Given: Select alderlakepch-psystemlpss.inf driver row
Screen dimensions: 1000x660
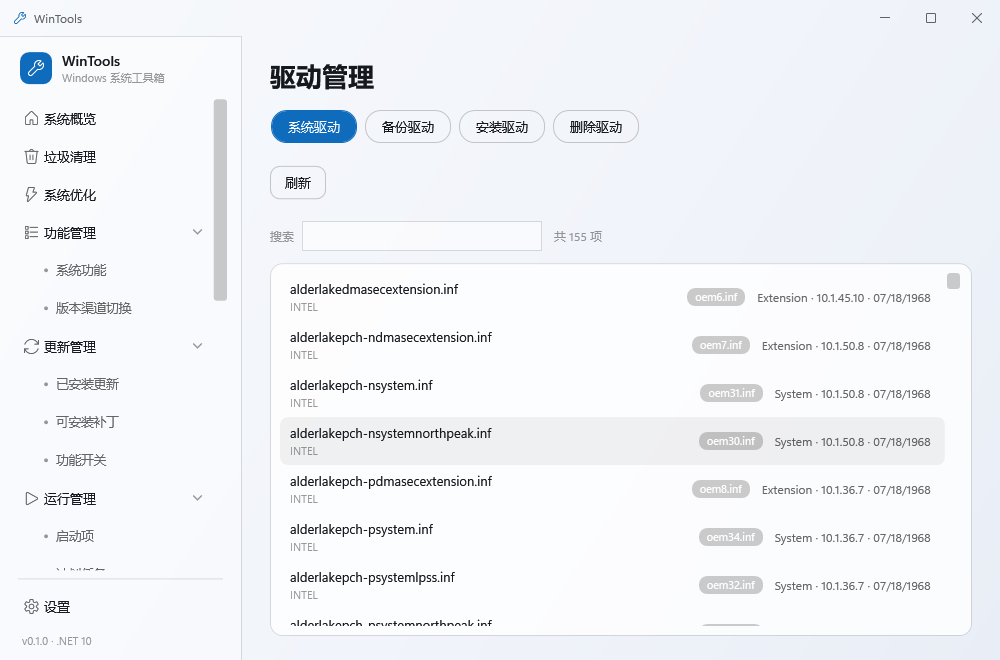Looking at the screenshot, I should [612, 585].
